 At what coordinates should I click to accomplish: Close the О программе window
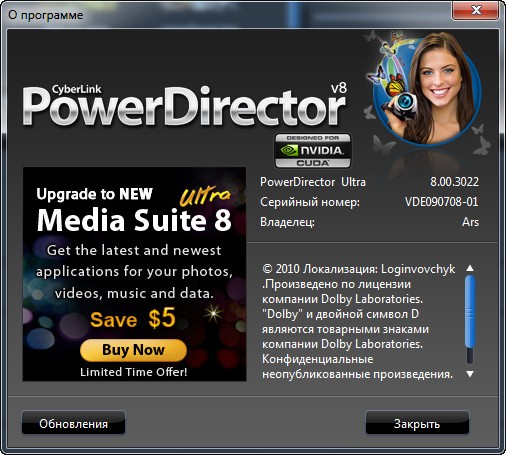pos(476,10)
